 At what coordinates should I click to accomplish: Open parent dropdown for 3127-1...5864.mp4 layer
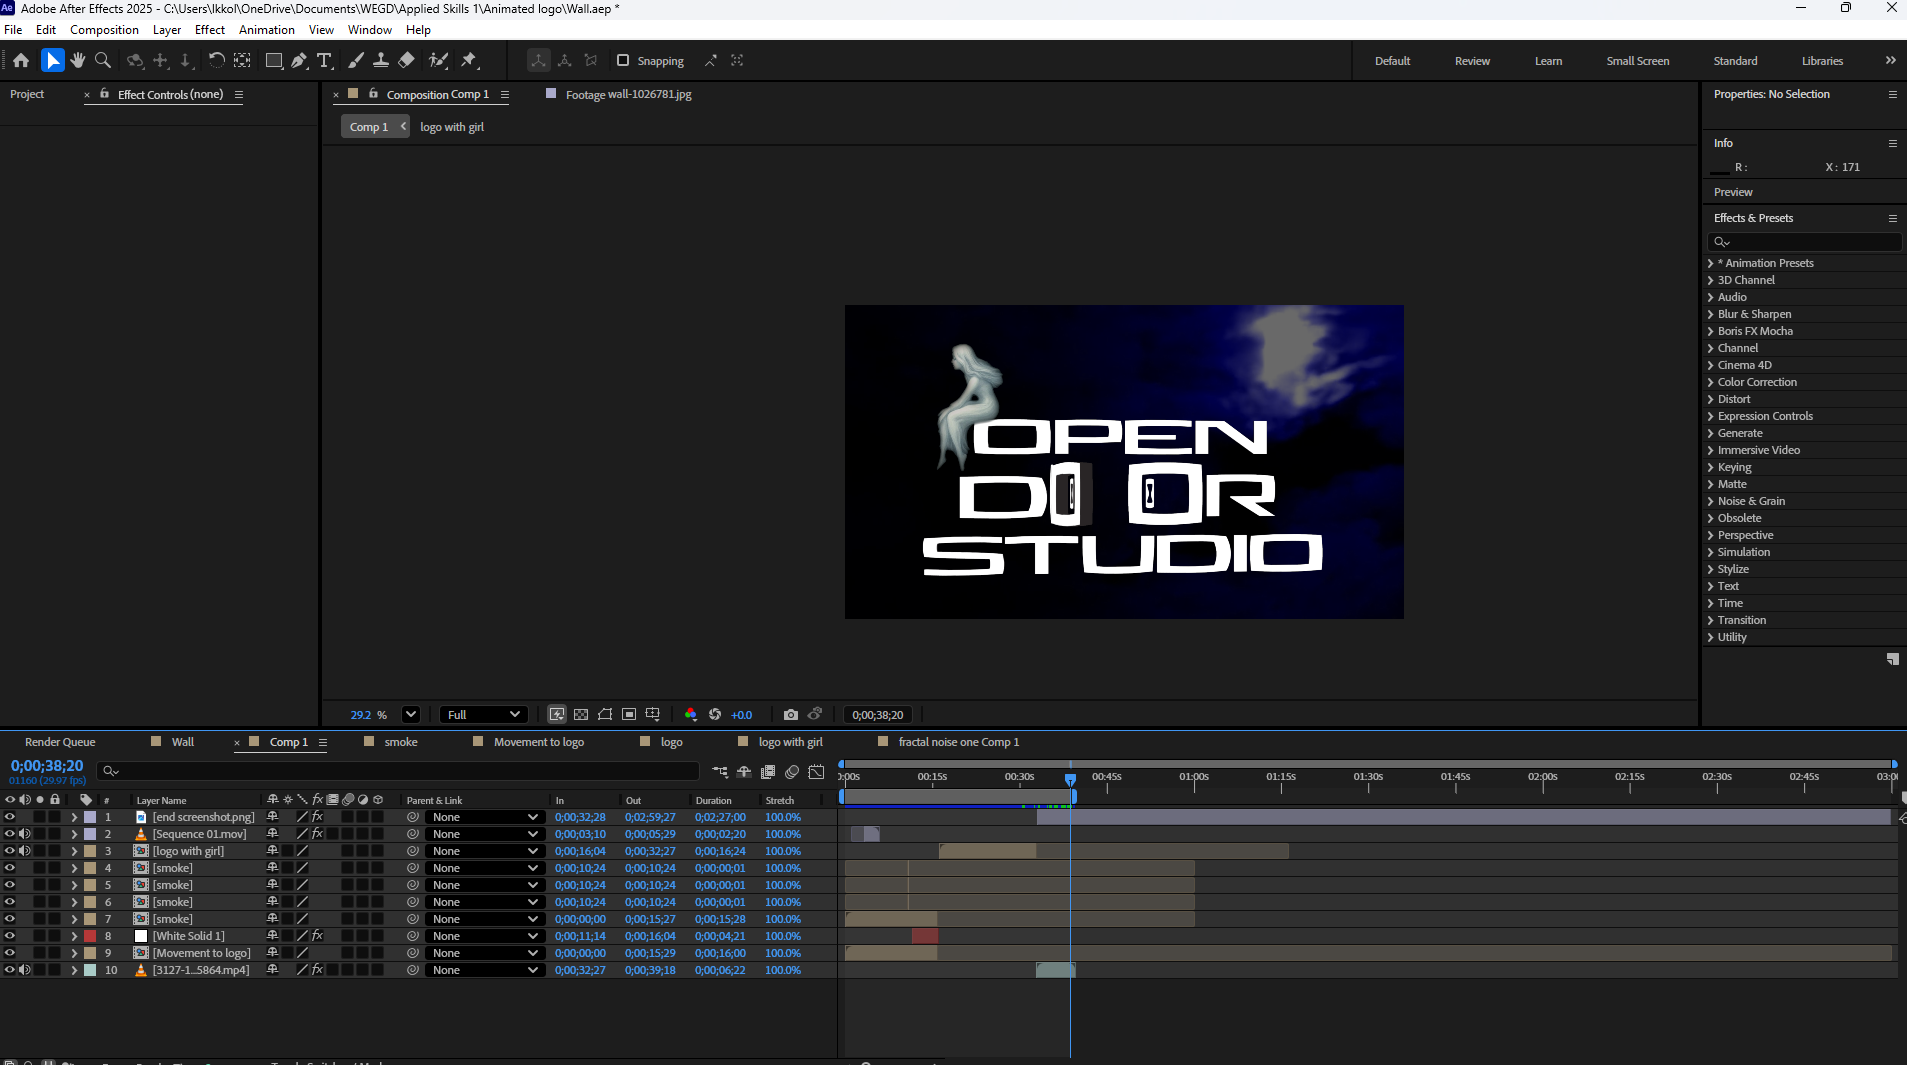[485, 970]
